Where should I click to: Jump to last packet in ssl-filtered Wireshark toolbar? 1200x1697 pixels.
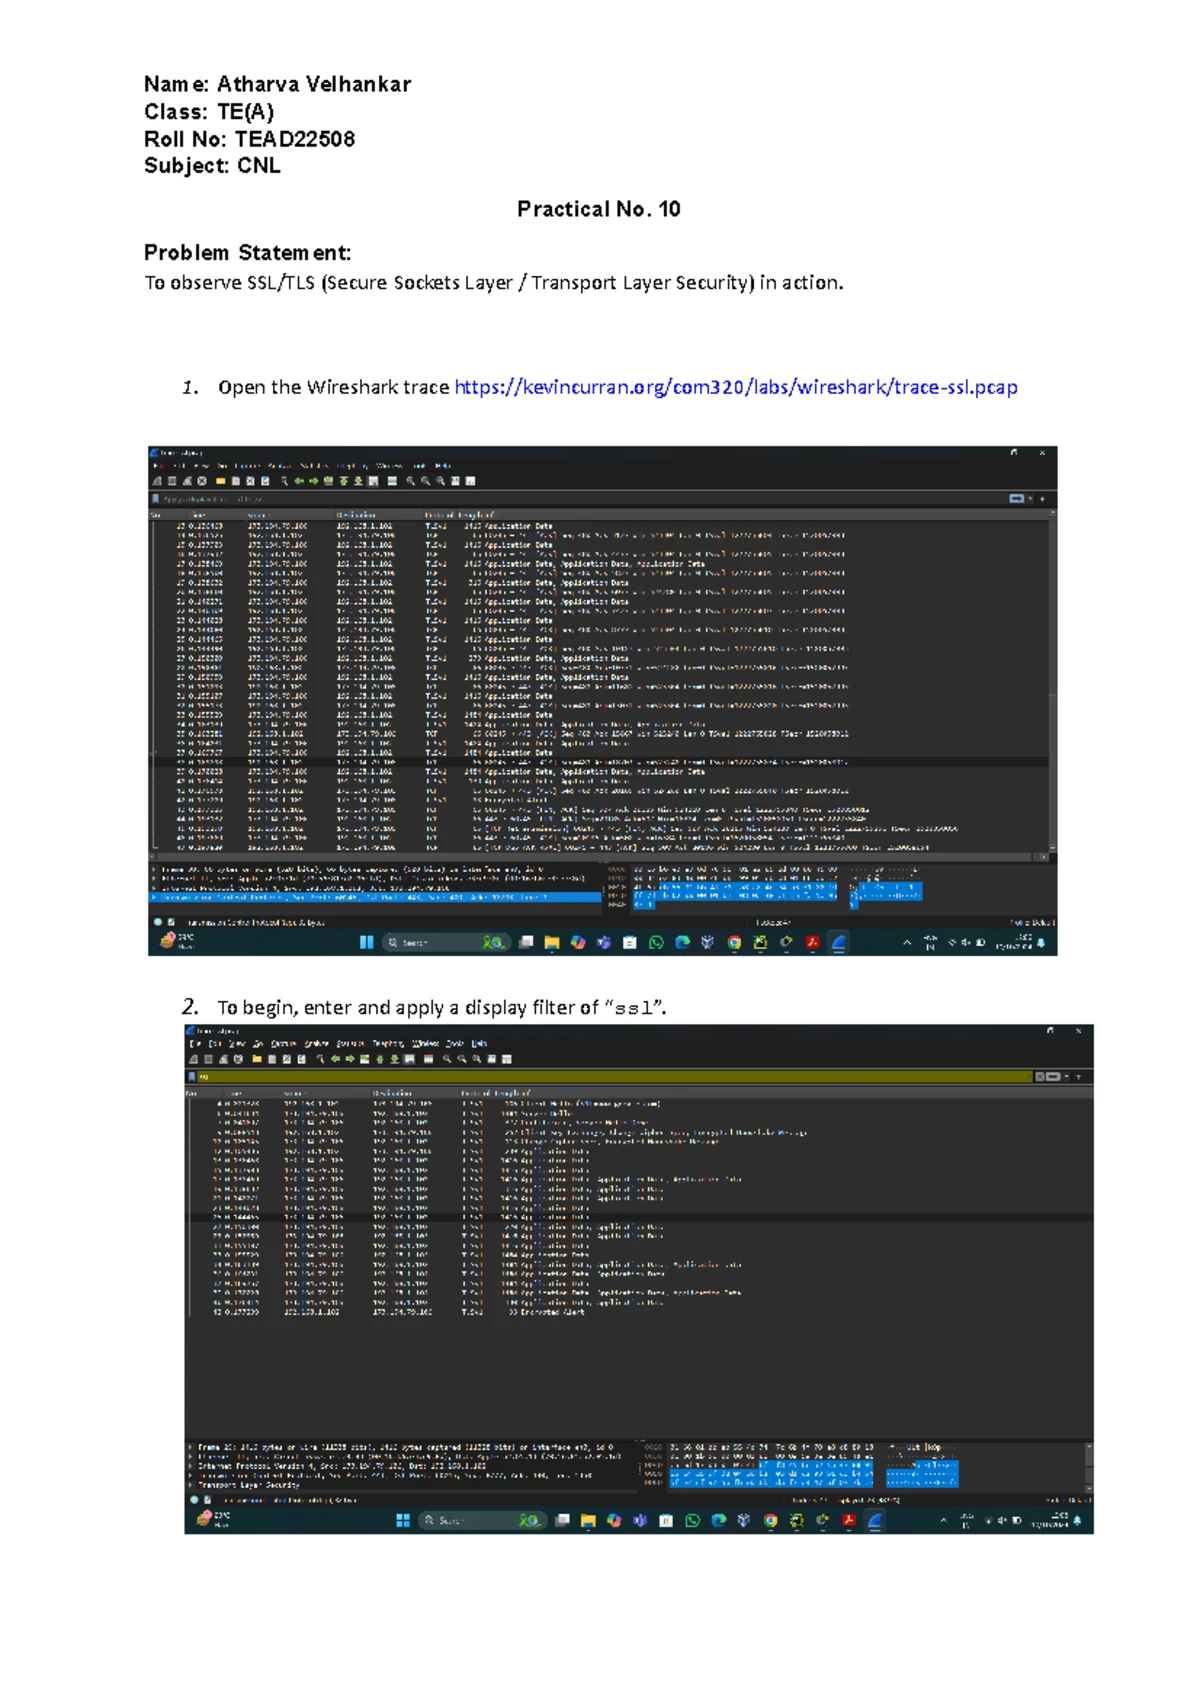pyautogui.click(x=395, y=1059)
